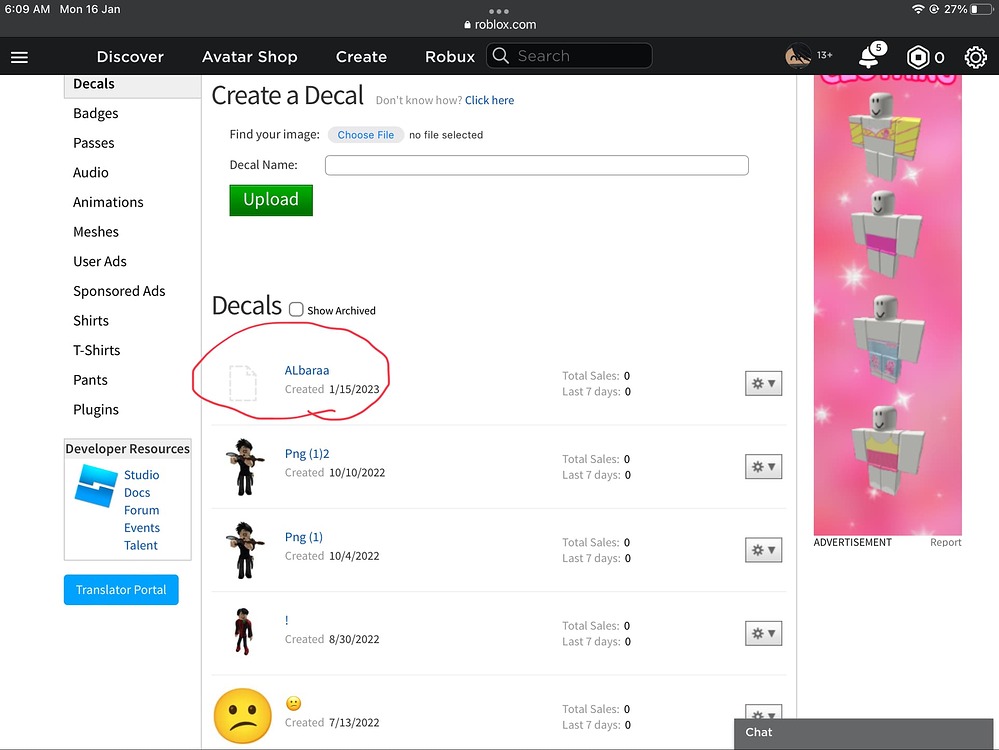
Task: Open gear dropdown for the ! decal
Action: tap(763, 633)
